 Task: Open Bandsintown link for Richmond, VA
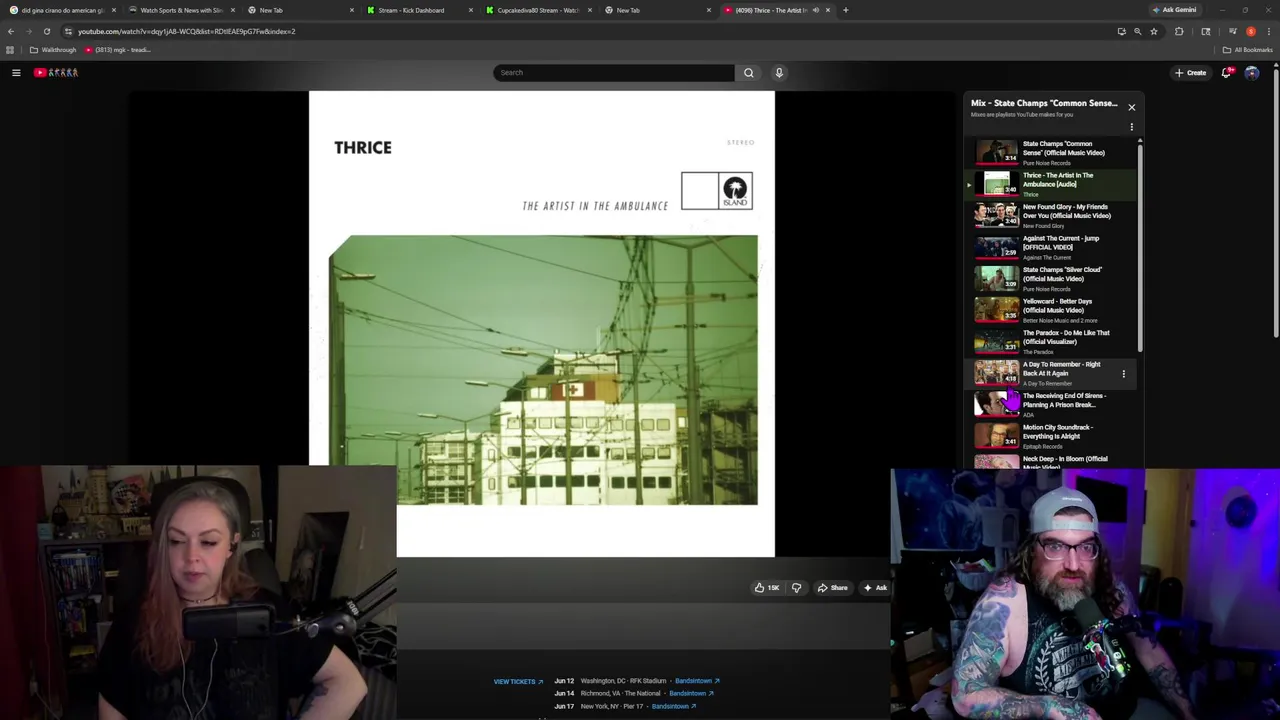pos(691,693)
